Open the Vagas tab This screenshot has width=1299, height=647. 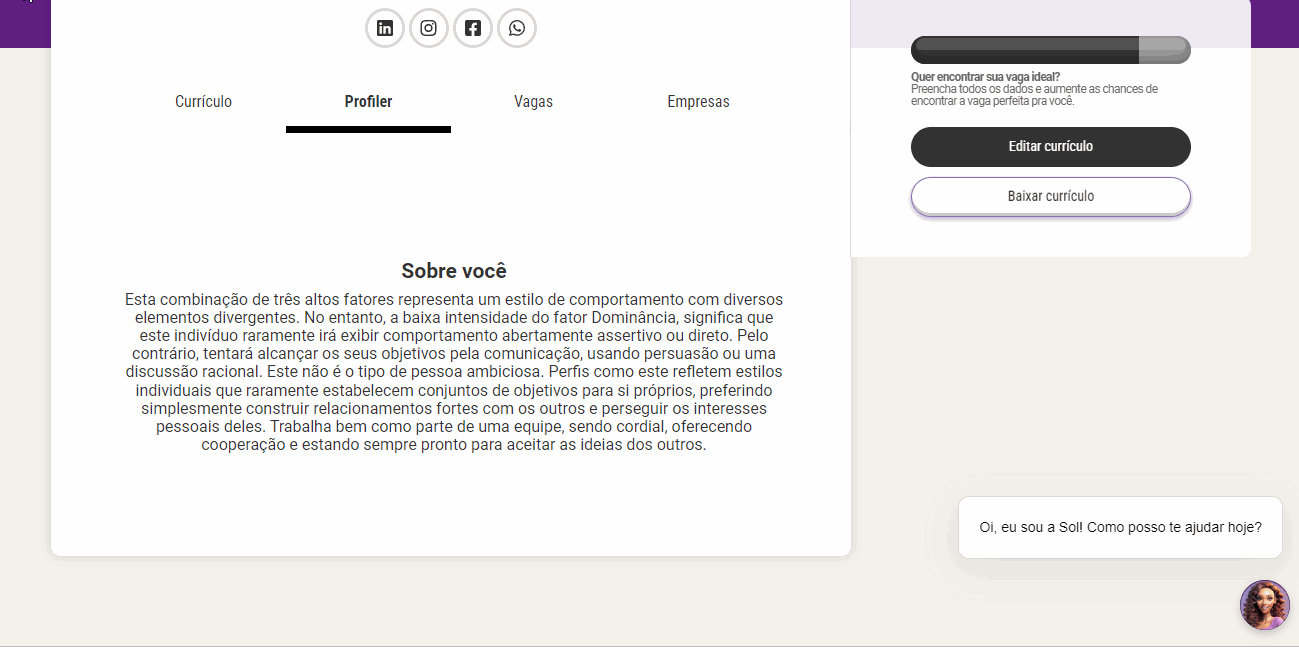click(x=533, y=102)
